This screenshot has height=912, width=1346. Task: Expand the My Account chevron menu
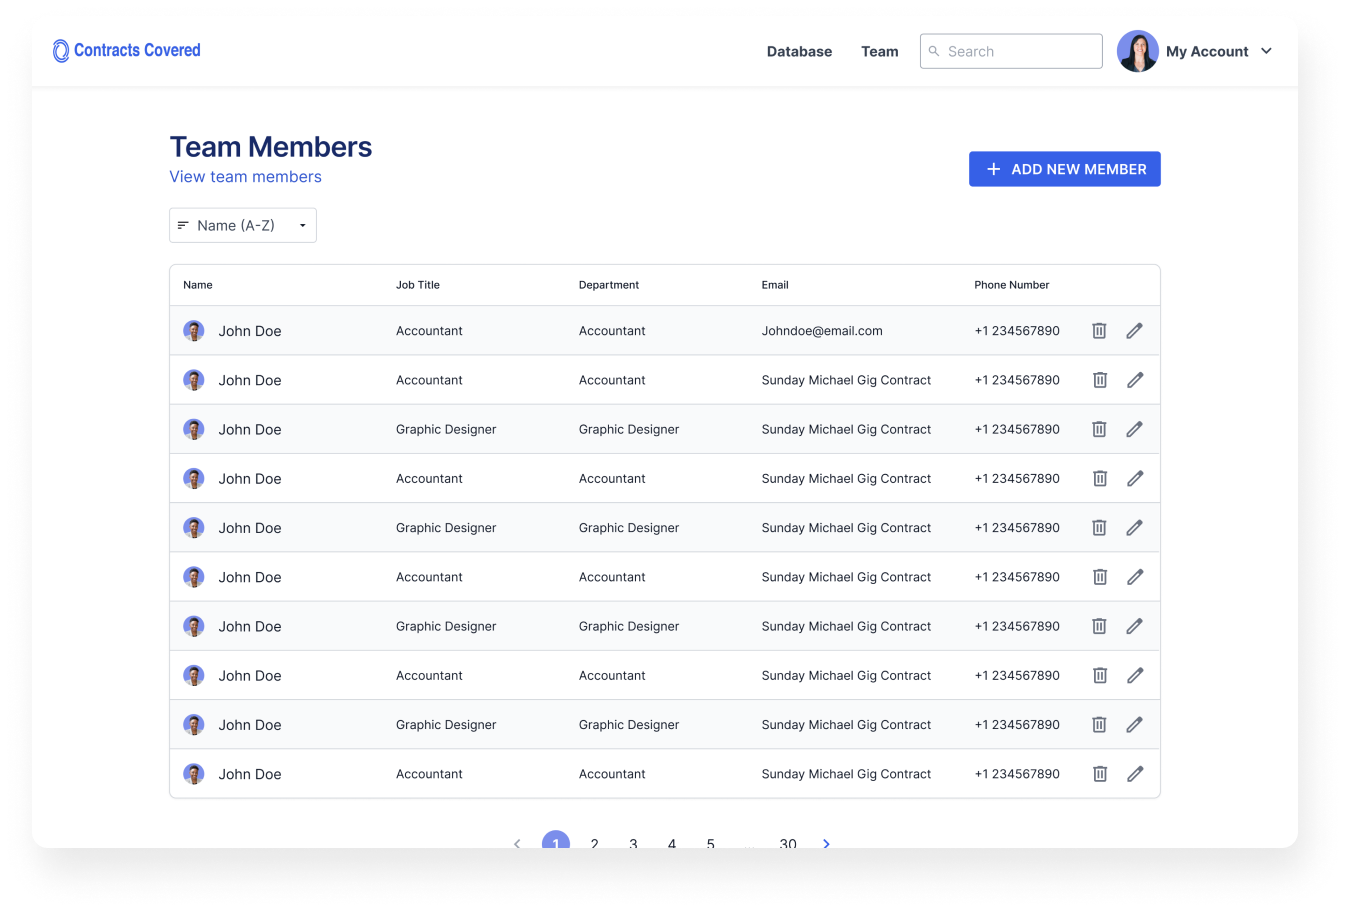point(1266,51)
